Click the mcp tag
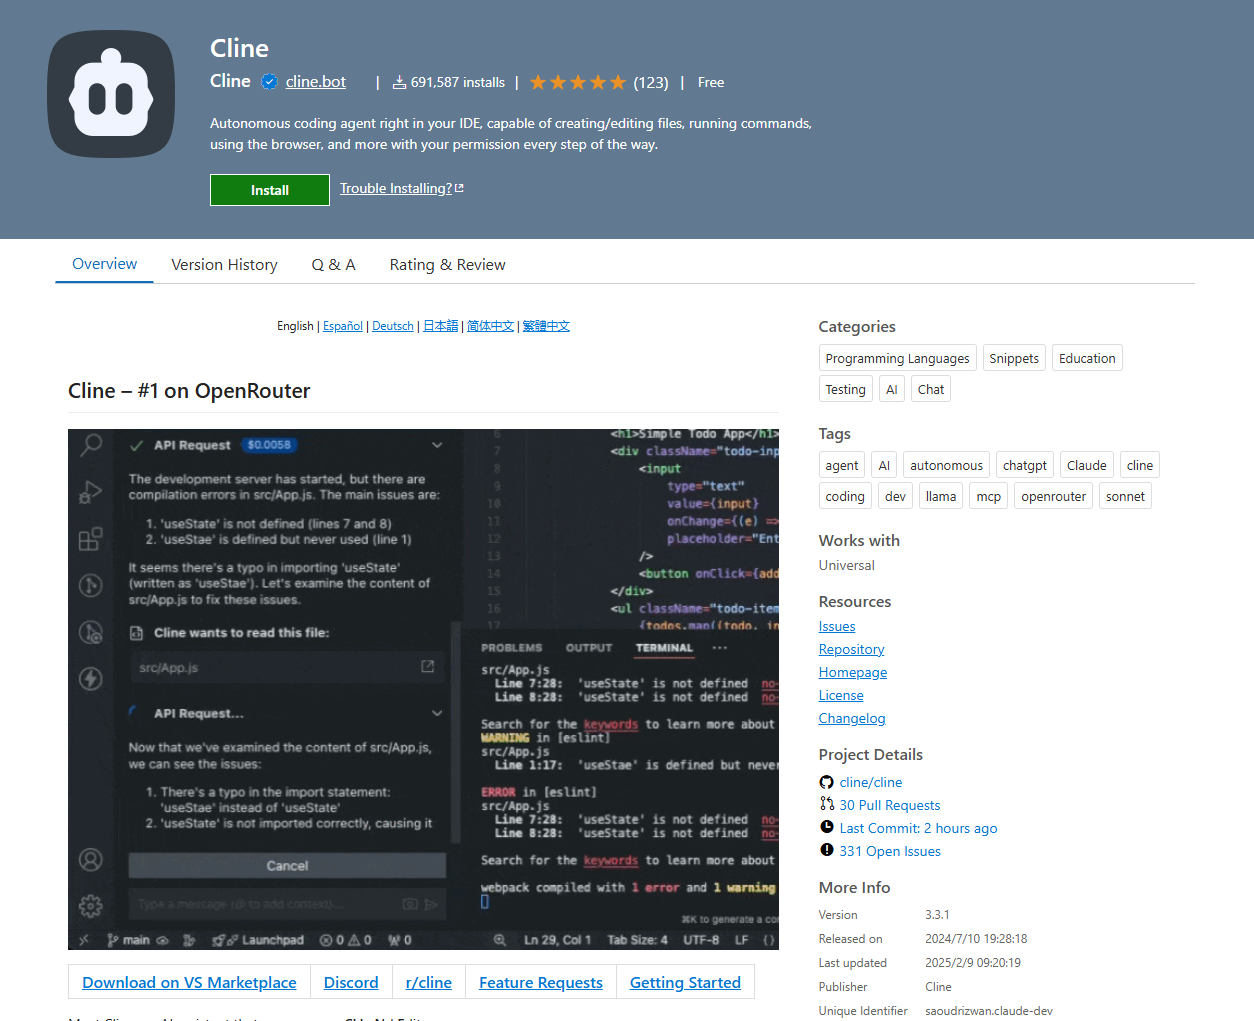 pyautogui.click(x=989, y=496)
